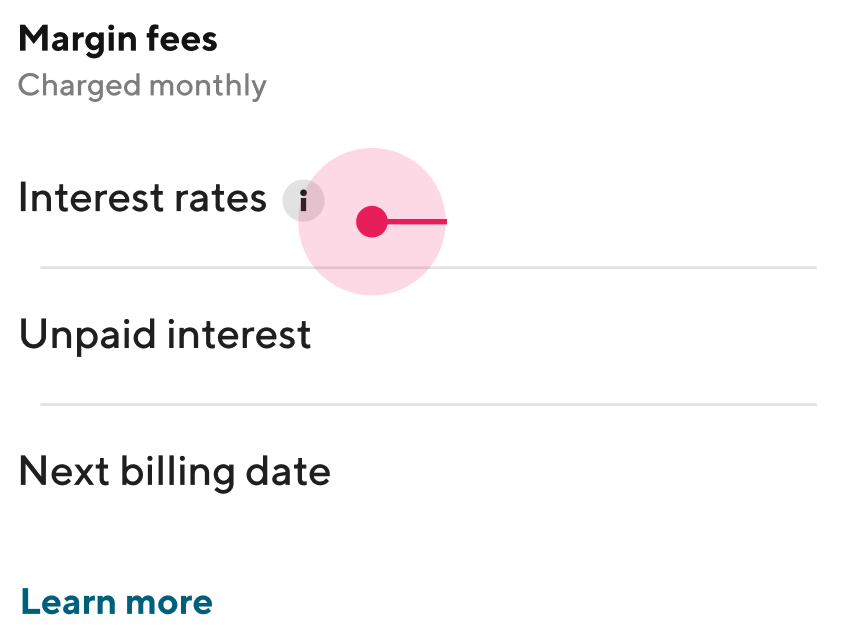Click the word "rates" before the info icon
The image size is (863, 635).
coord(223,199)
